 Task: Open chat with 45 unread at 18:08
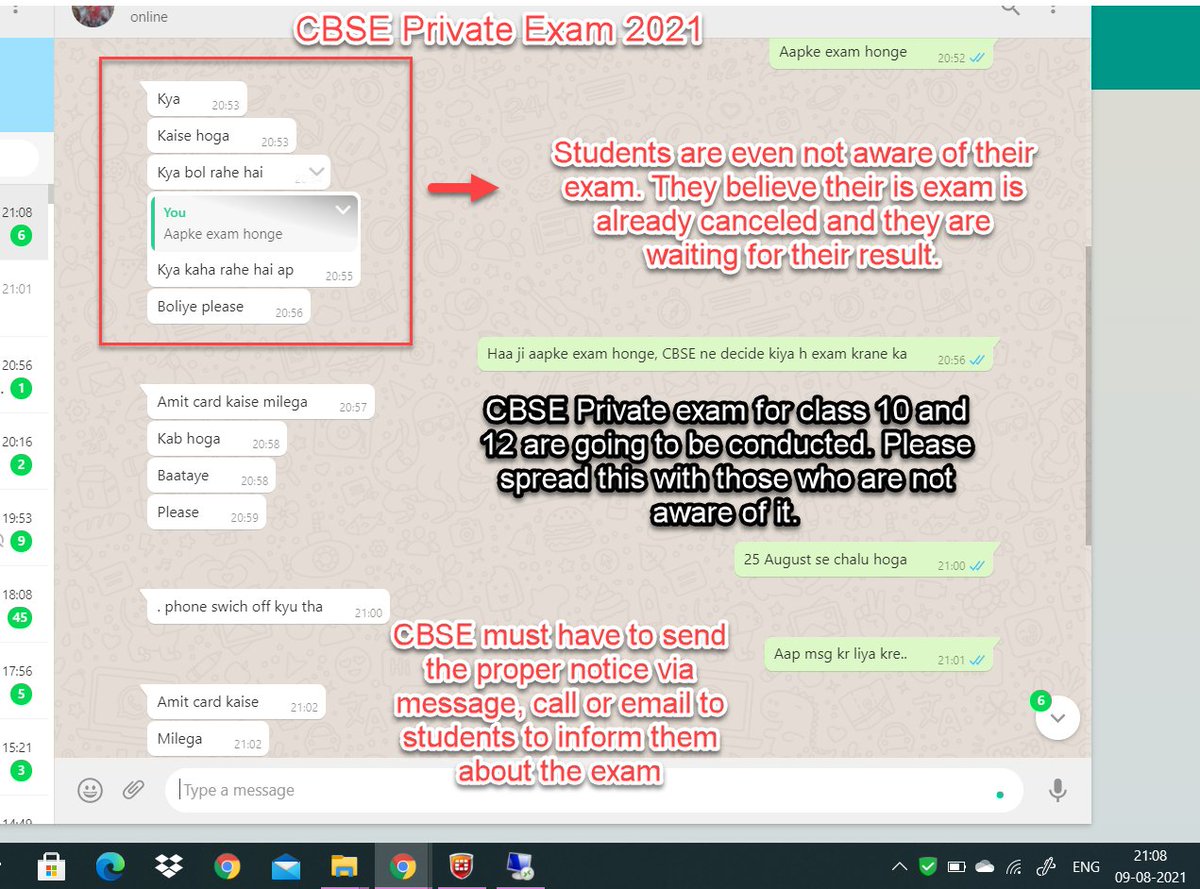click(x=24, y=605)
